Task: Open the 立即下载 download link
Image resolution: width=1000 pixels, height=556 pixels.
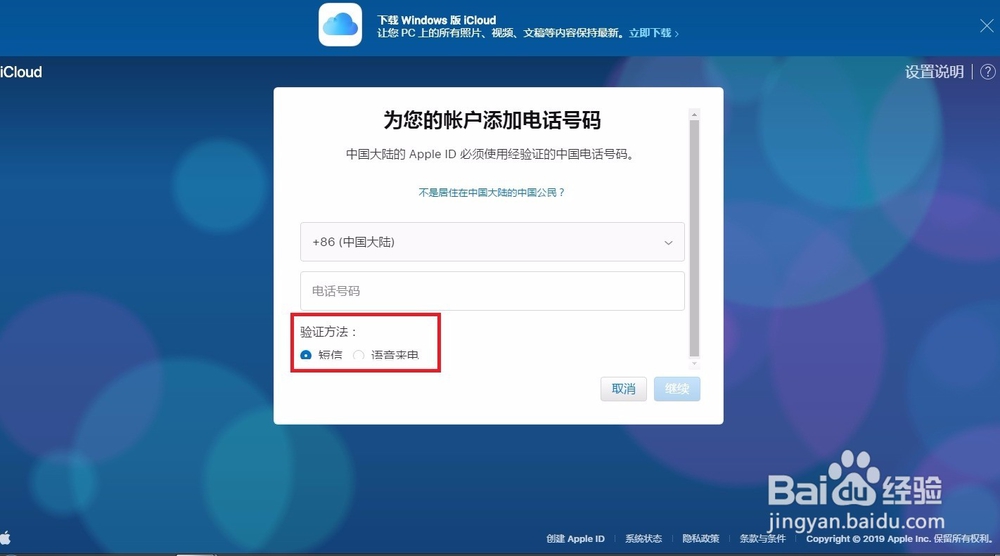Action: click(x=653, y=33)
